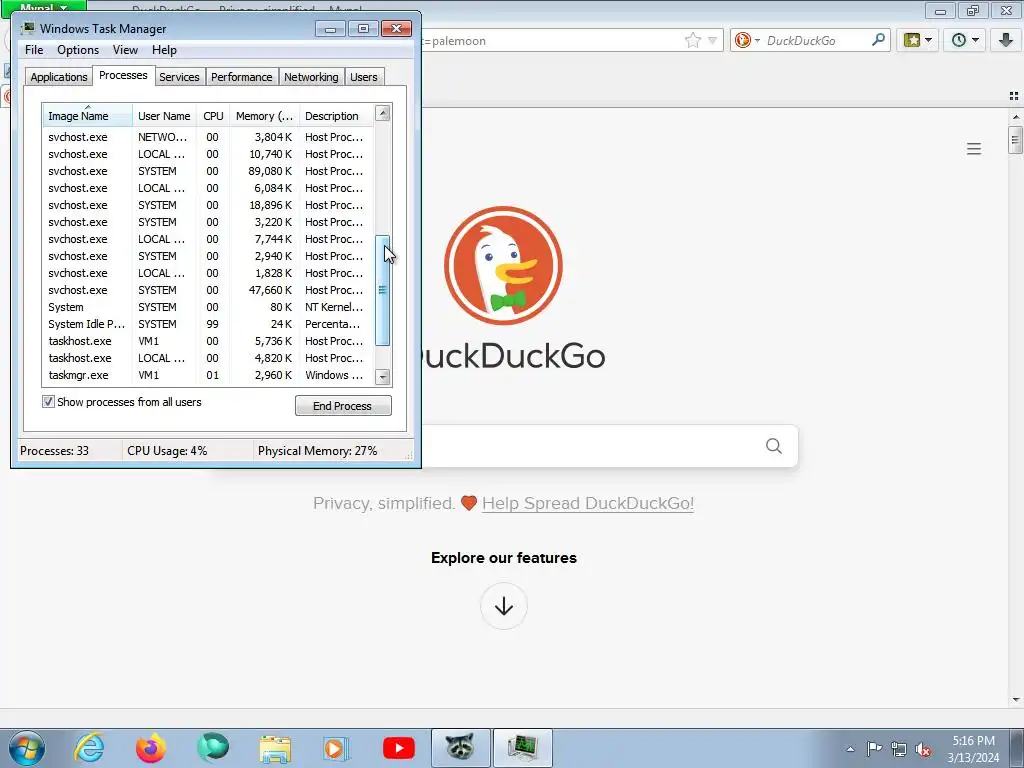Select the taskhost.exe row owned by VM1
Screen dimensions: 1024x768
209,341
